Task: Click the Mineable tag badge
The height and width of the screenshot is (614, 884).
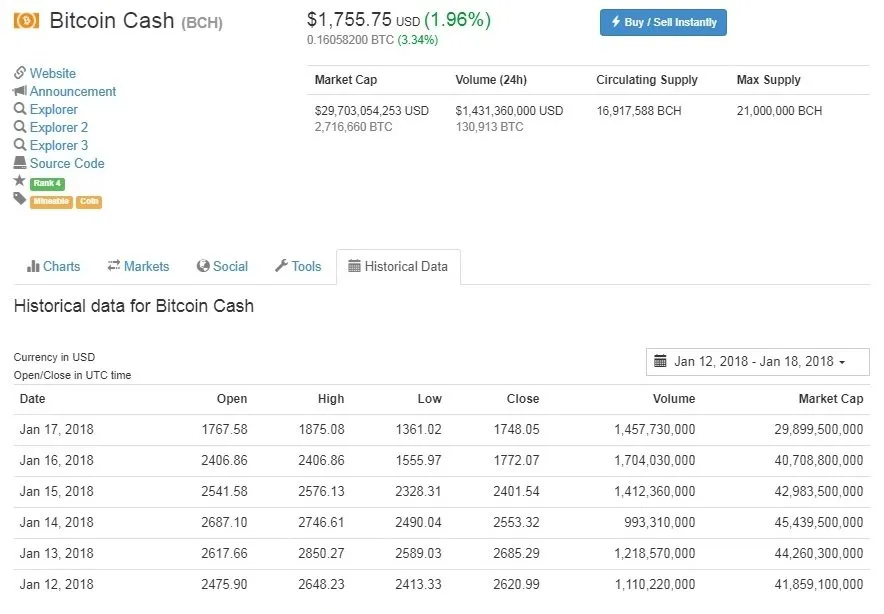Action: pos(51,201)
